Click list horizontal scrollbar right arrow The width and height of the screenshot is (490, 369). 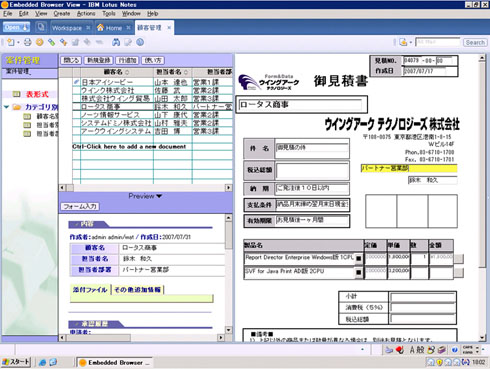[x=228, y=188]
